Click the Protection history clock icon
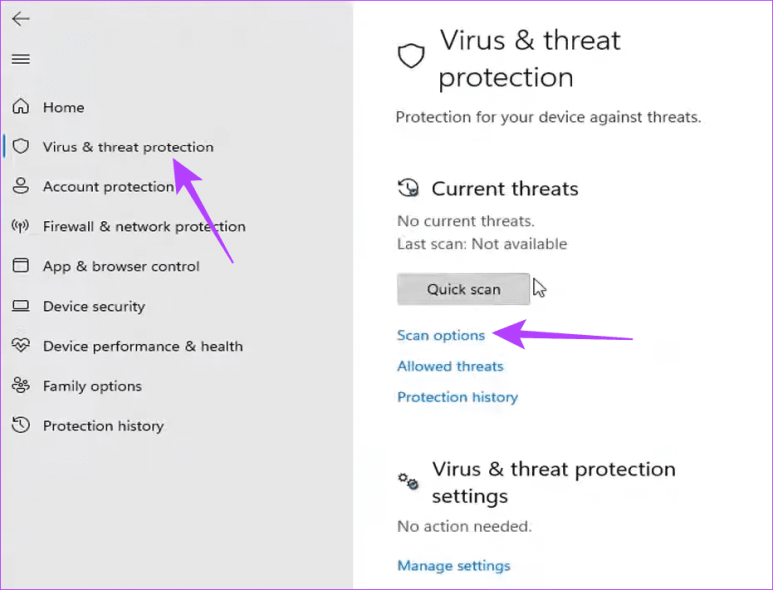773x590 pixels. tap(20, 426)
